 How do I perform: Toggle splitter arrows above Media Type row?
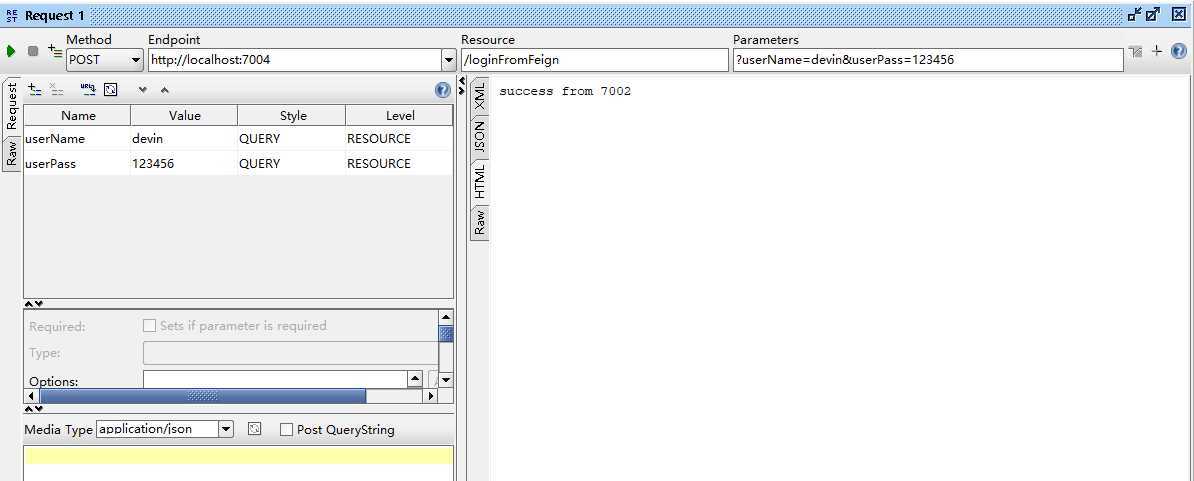pyautogui.click(x=34, y=409)
